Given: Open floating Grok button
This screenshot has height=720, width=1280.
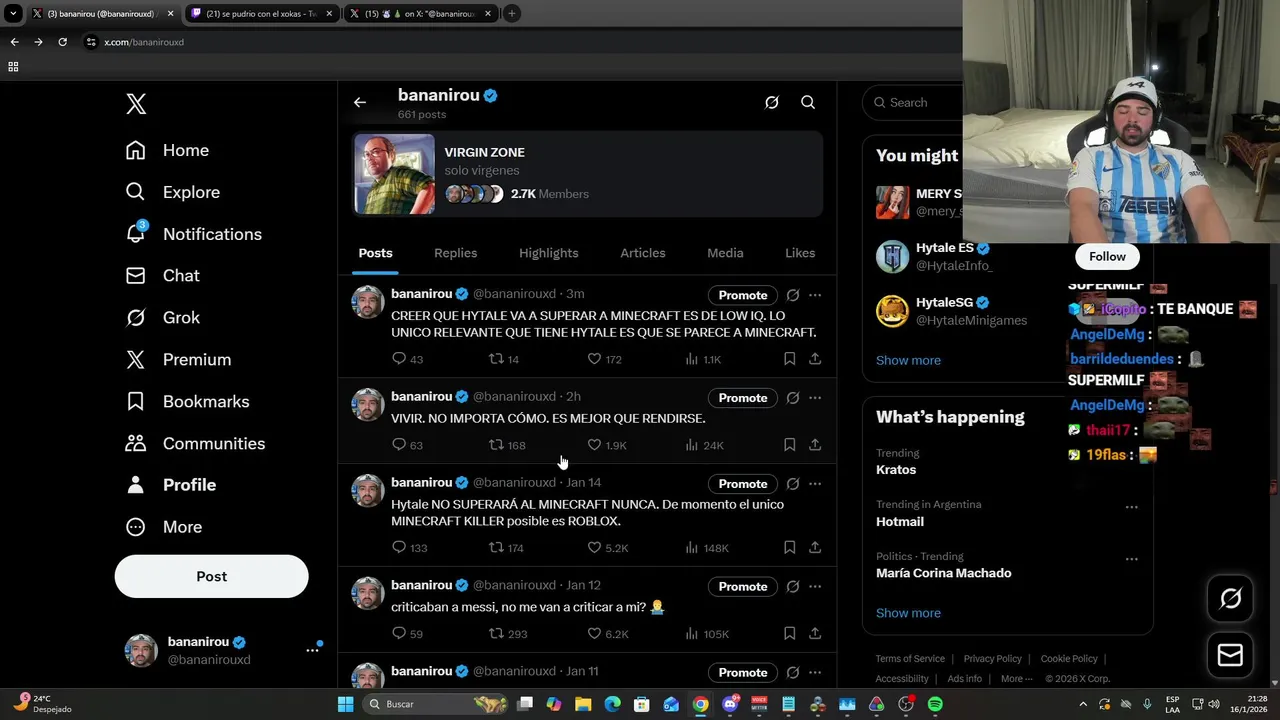Looking at the screenshot, I should tap(1230, 598).
